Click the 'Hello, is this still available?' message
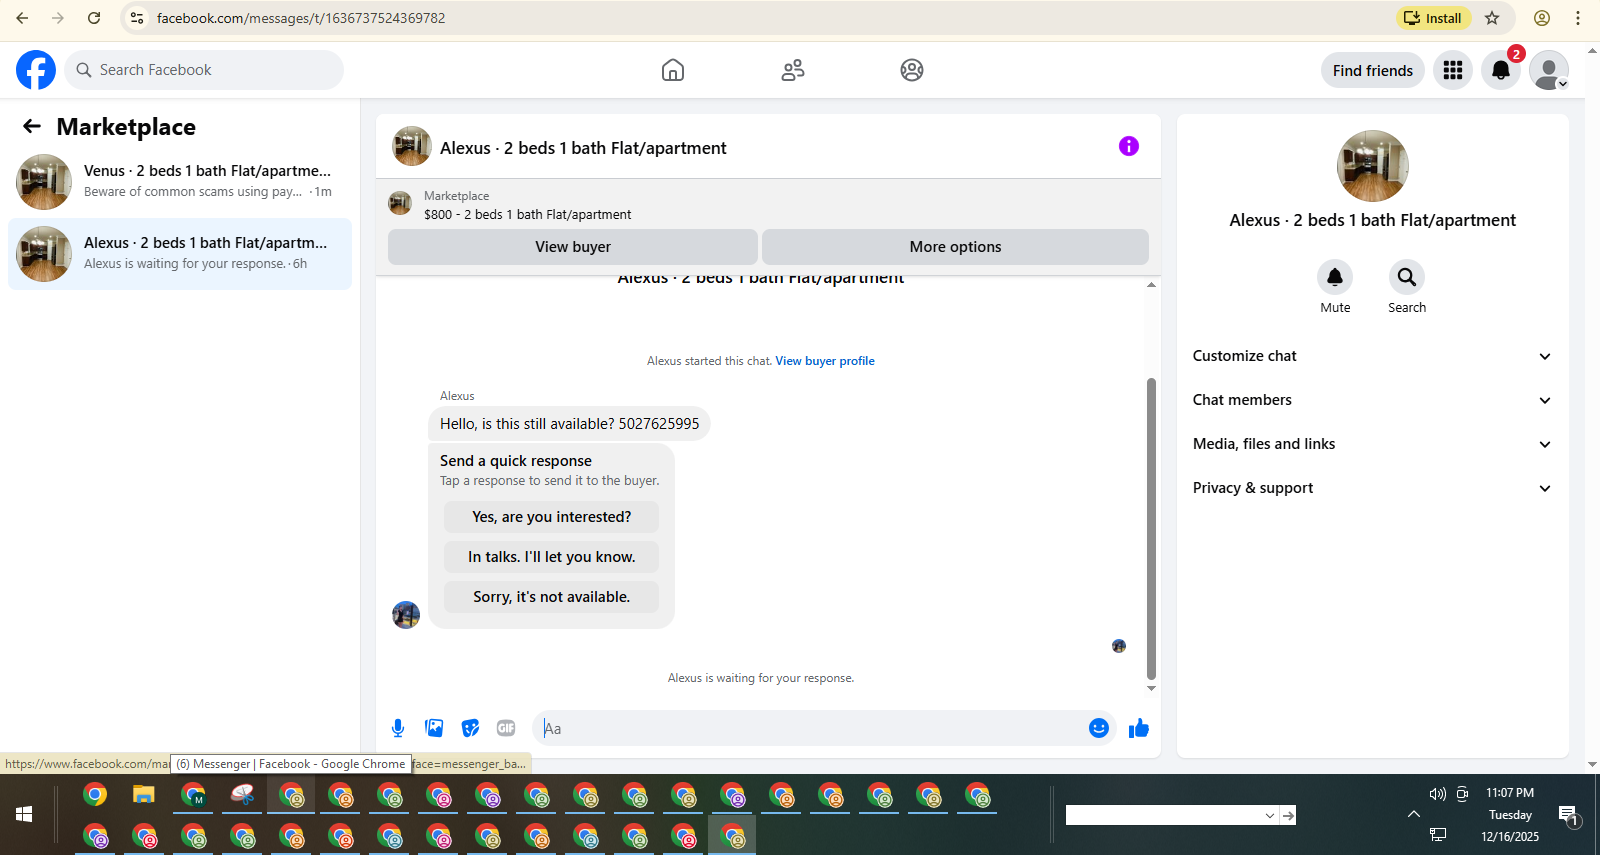 coord(570,424)
